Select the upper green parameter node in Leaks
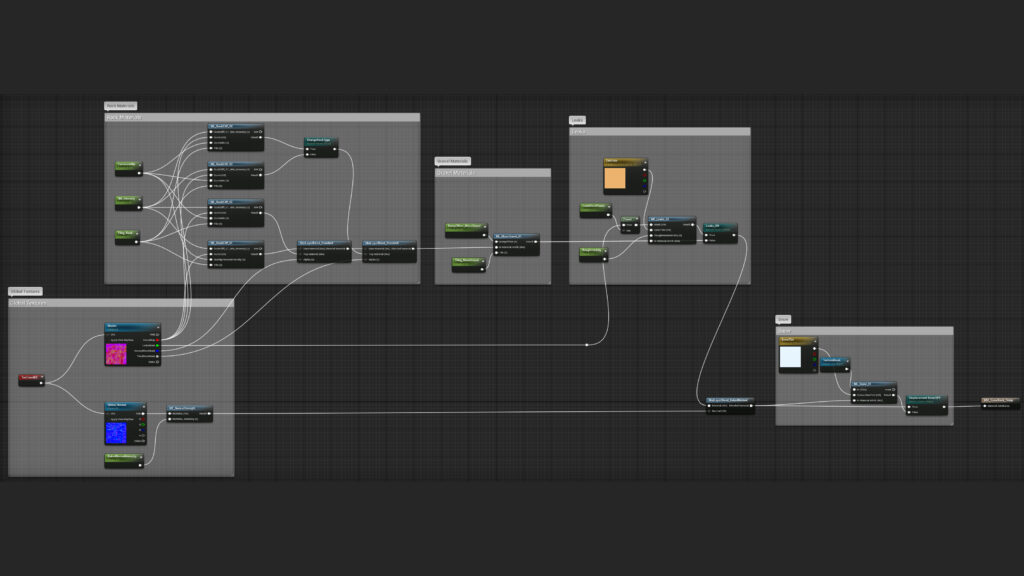Viewport: 1024px width, 576px height. (595, 210)
